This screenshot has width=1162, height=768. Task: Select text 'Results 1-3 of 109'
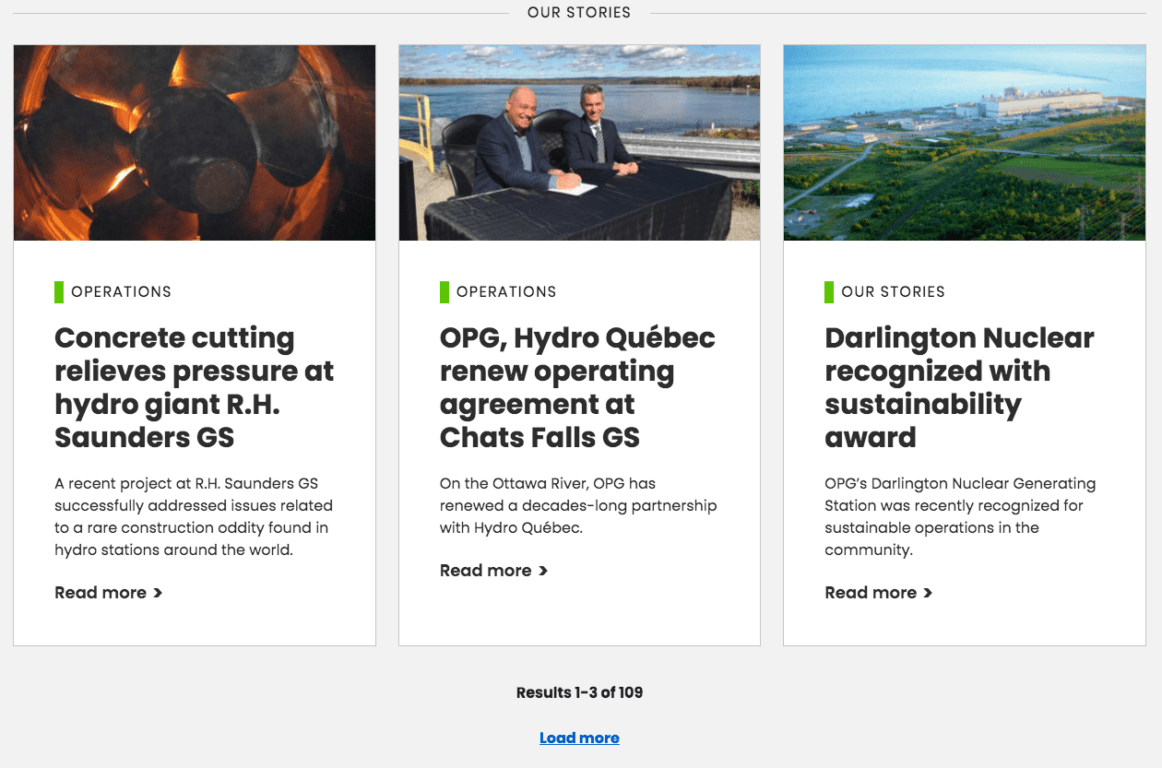580,692
